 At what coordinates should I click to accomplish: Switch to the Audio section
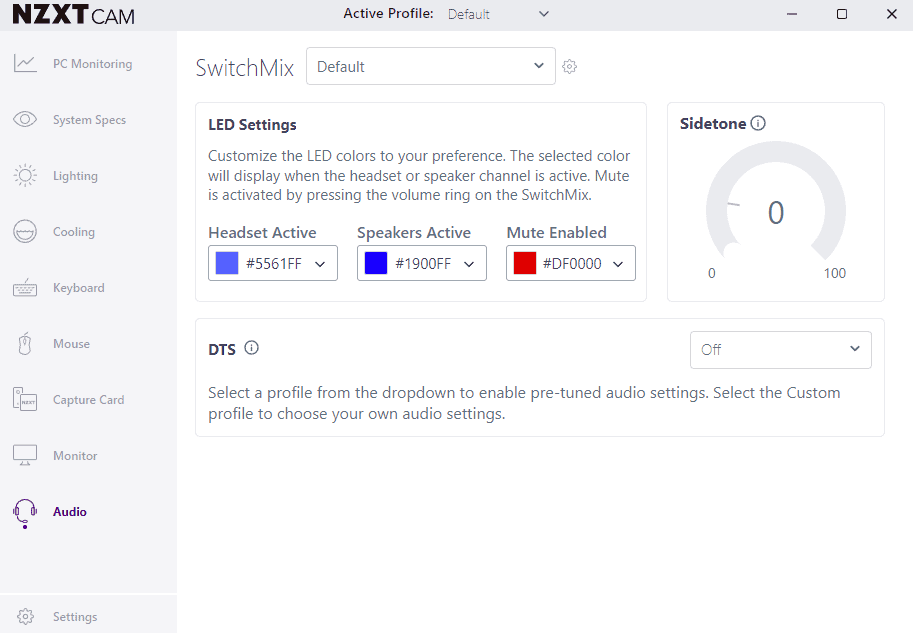click(69, 512)
